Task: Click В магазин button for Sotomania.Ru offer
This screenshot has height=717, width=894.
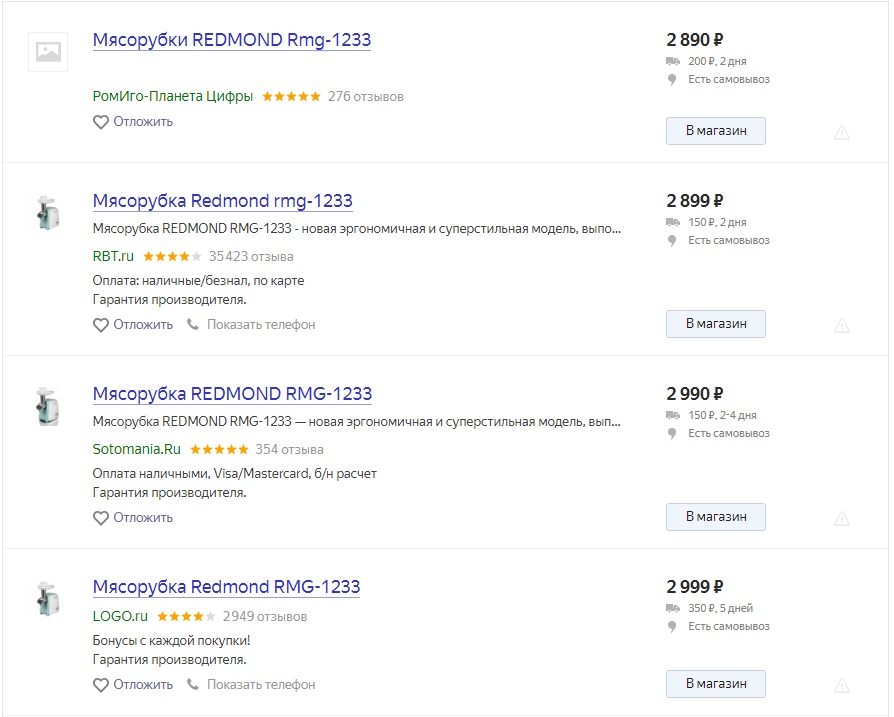Action: pos(716,517)
